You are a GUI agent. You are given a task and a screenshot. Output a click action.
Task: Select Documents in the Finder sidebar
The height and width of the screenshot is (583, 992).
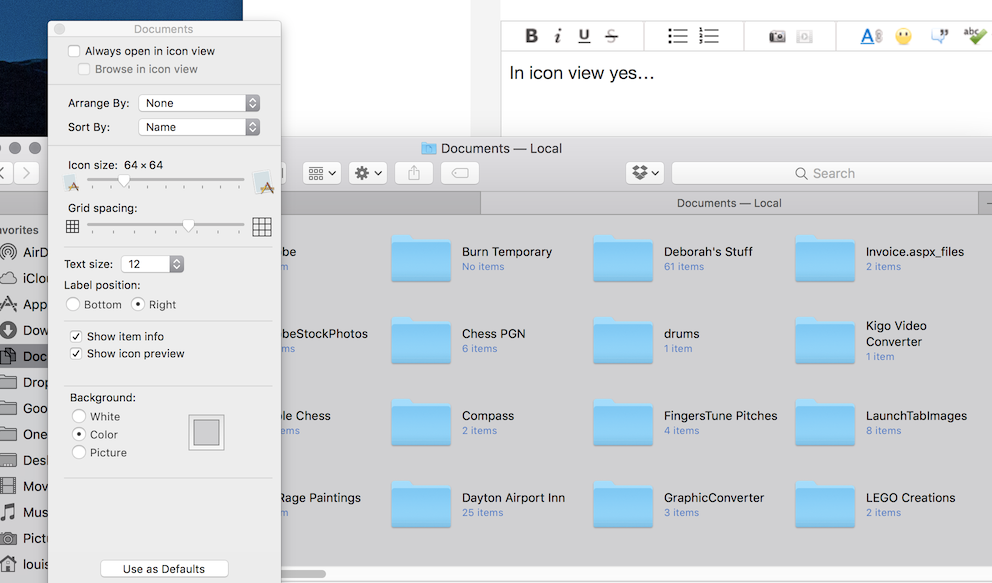[x=24, y=356]
